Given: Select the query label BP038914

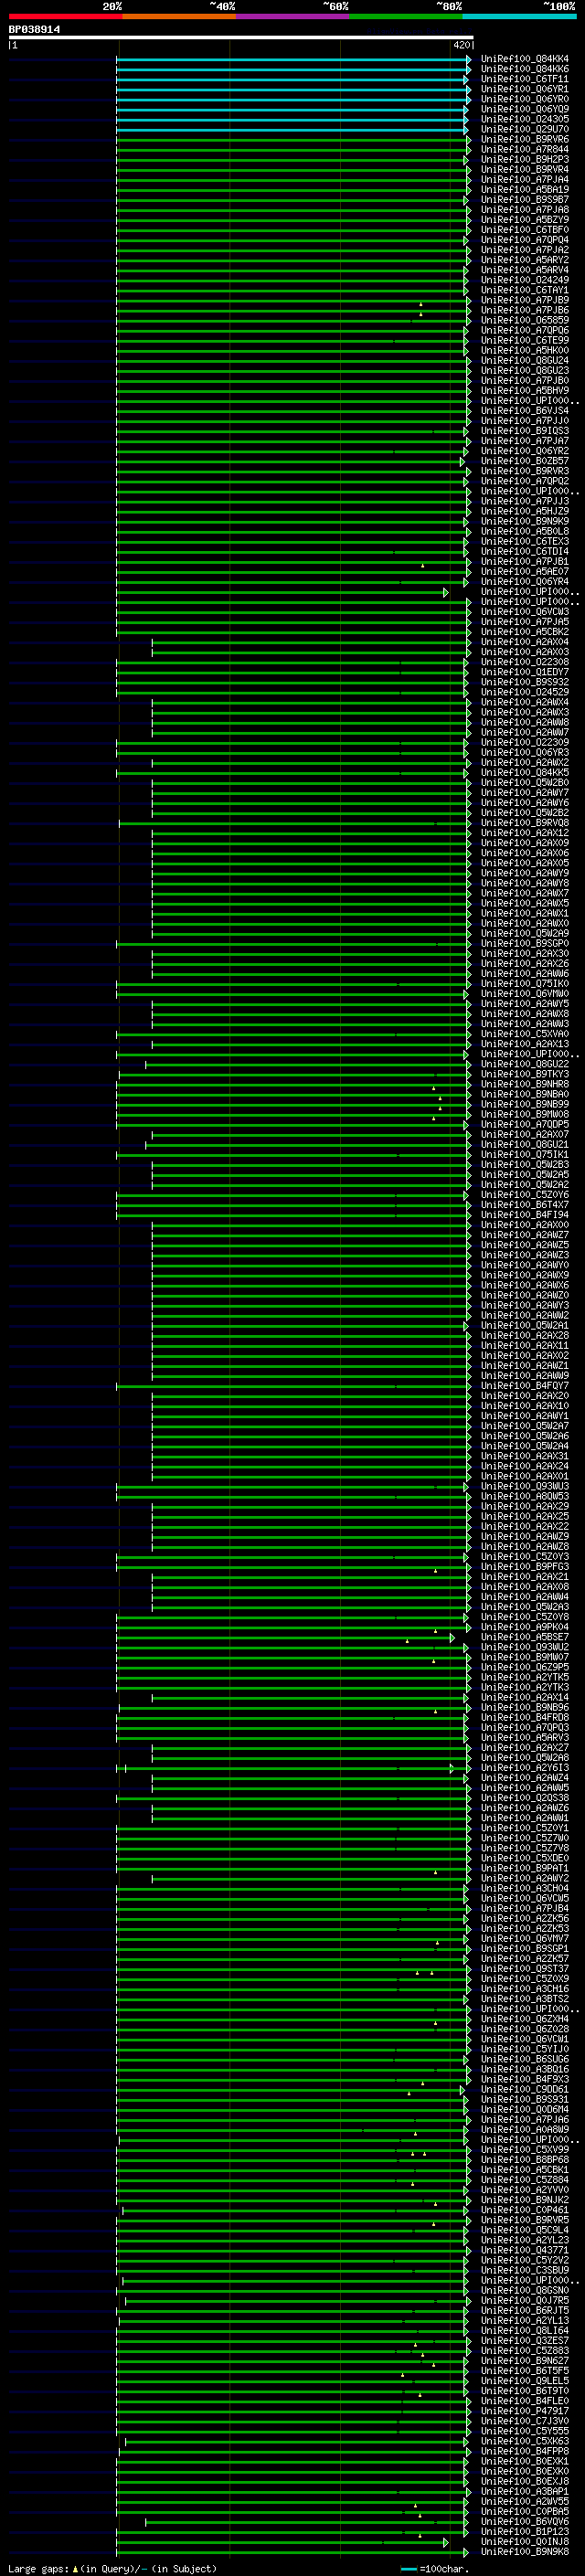Looking at the screenshot, I should (x=35, y=30).
